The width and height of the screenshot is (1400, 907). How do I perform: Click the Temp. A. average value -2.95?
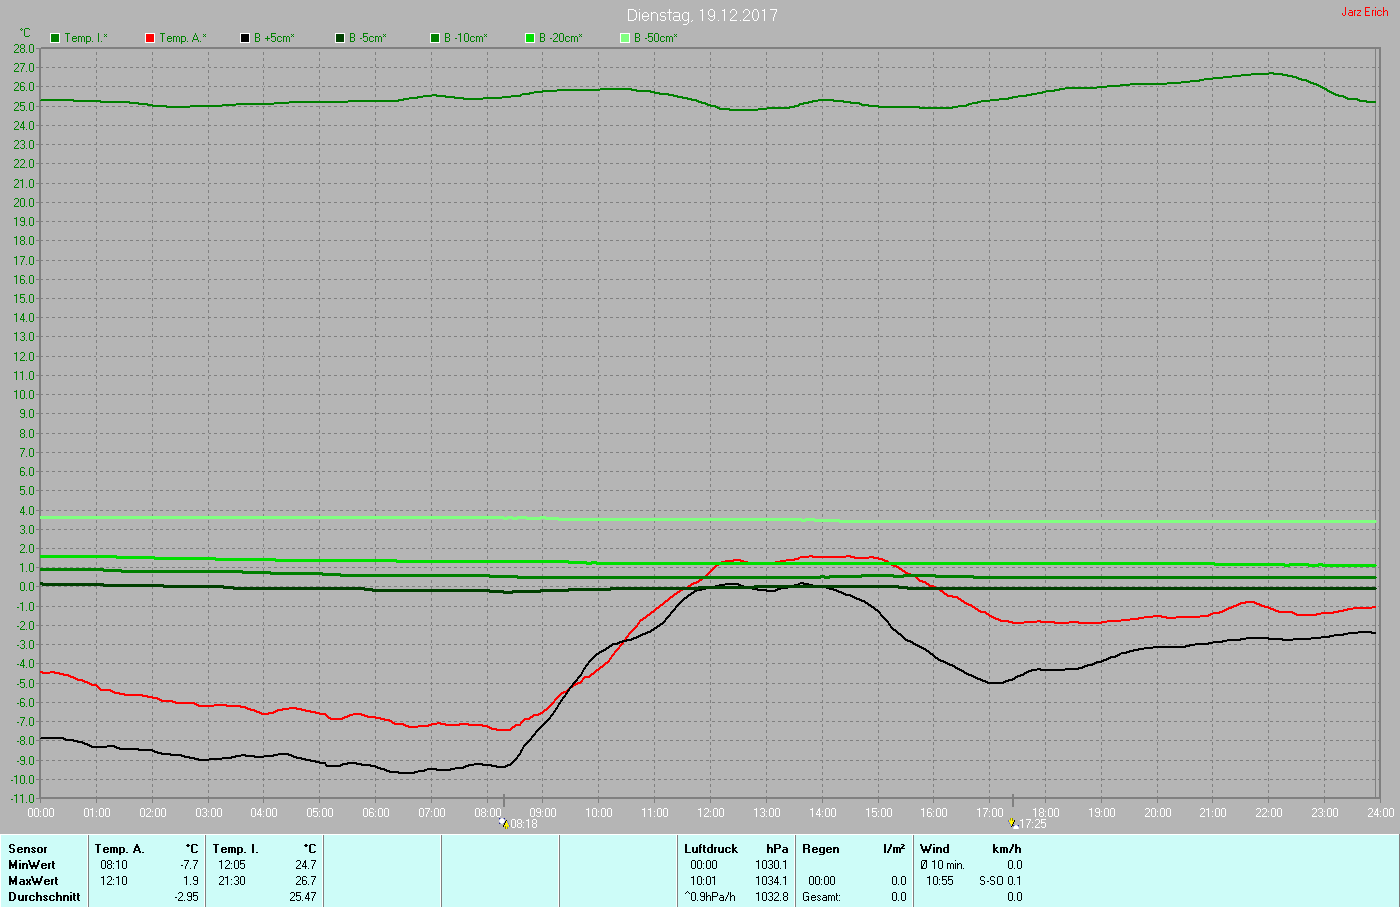tap(186, 897)
